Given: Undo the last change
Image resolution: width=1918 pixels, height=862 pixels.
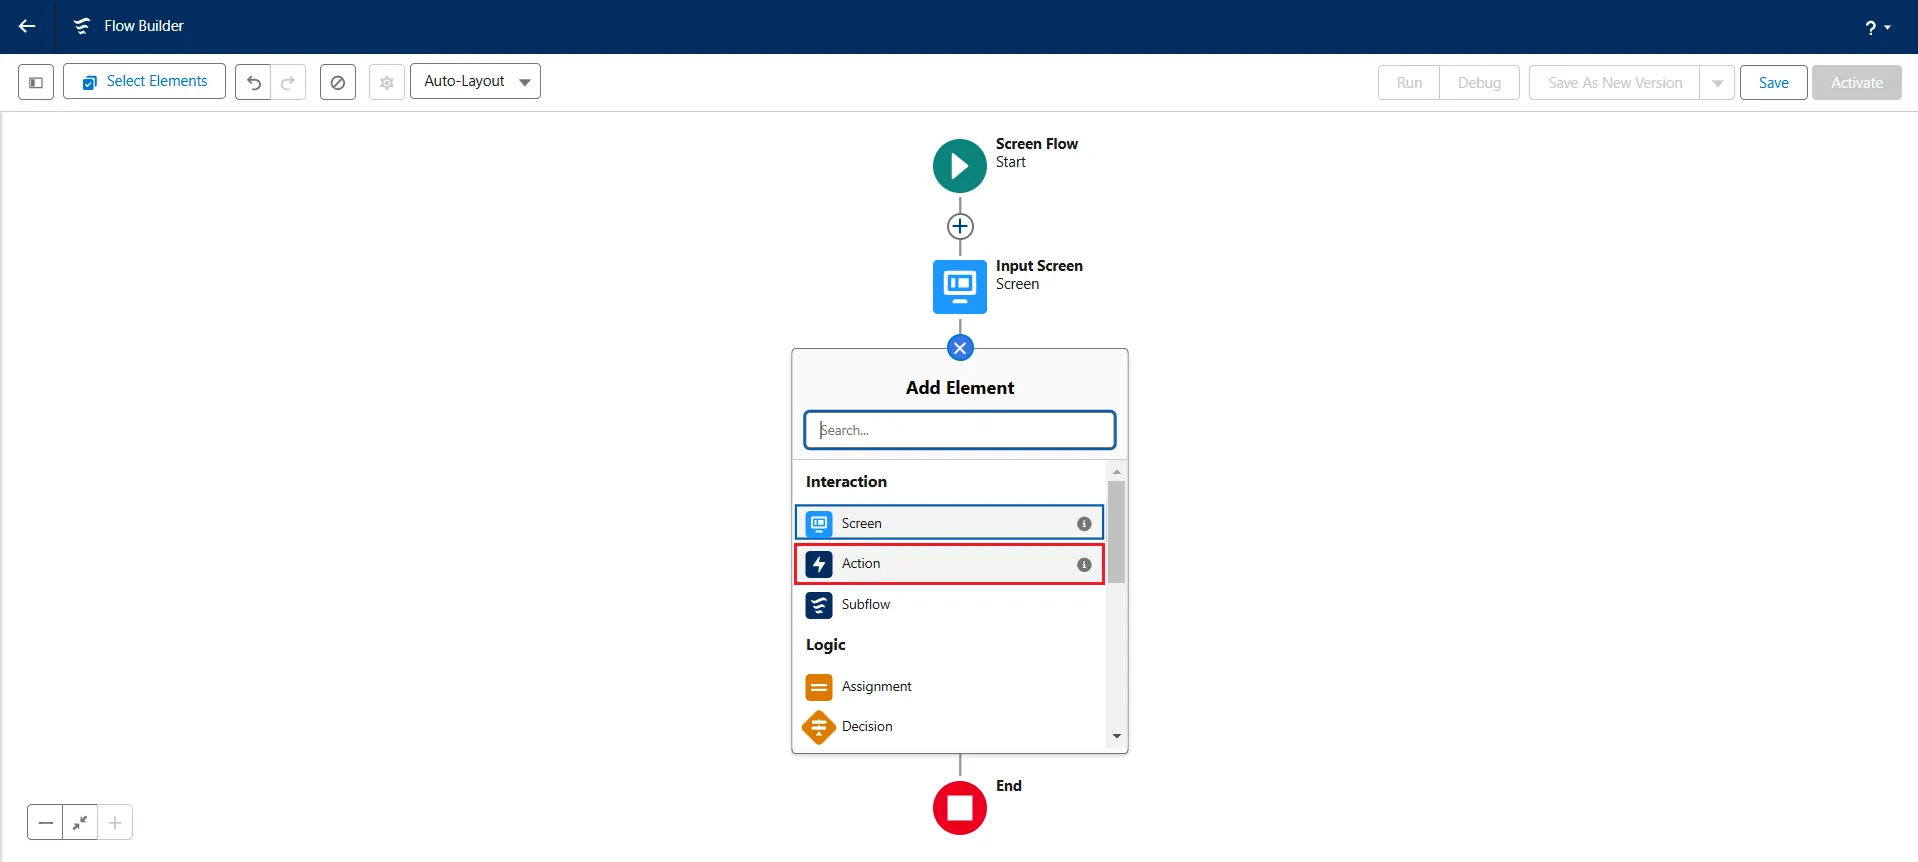Looking at the screenshot, I should click(x=254, y=82).
